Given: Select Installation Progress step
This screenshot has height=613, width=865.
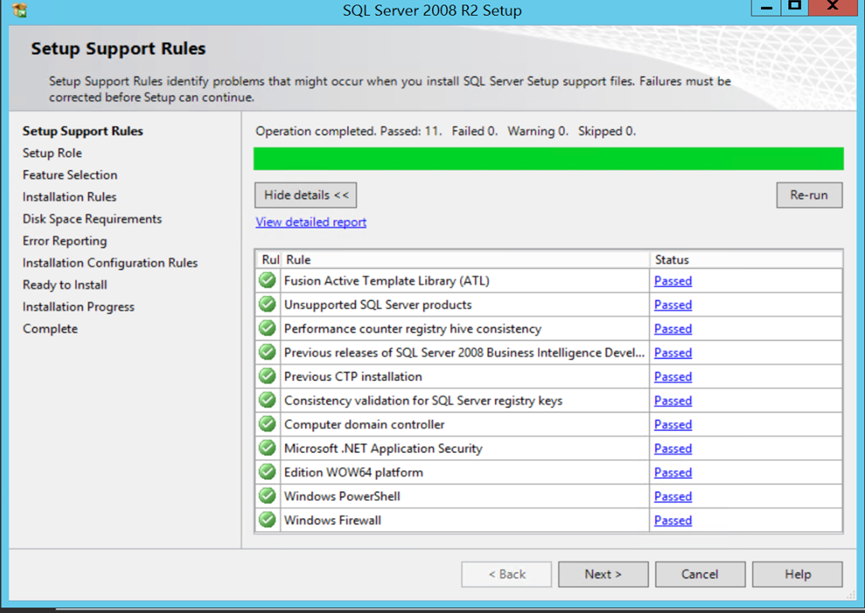Looking at the screenshot, I should [x=78, y=307].
